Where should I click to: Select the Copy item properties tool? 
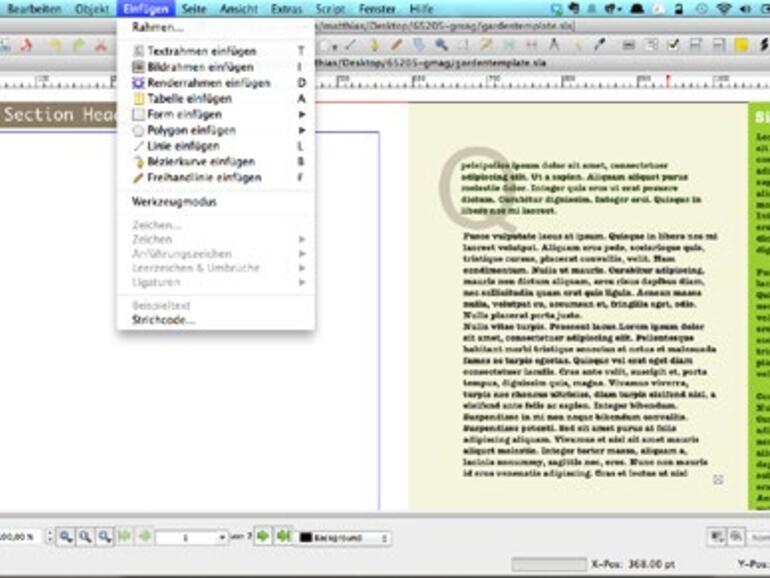pyautogui.click(x=577, y=45)
